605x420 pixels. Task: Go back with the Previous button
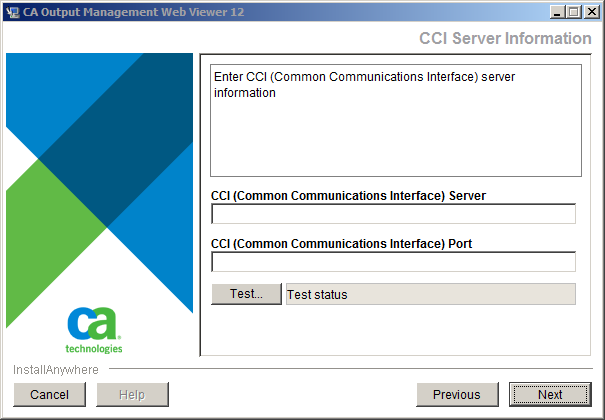click(456, 395)
